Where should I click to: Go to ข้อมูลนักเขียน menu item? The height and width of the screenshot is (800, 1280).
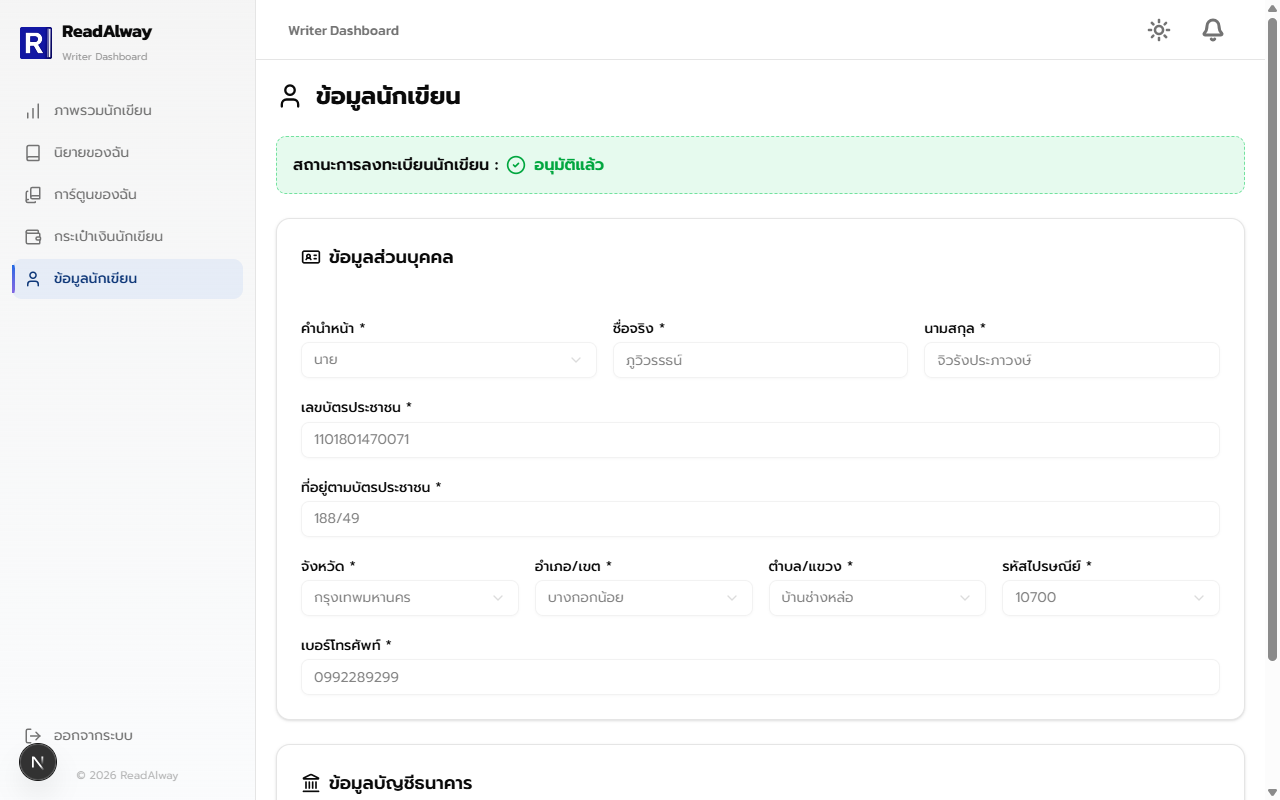(x=127, y=279)
